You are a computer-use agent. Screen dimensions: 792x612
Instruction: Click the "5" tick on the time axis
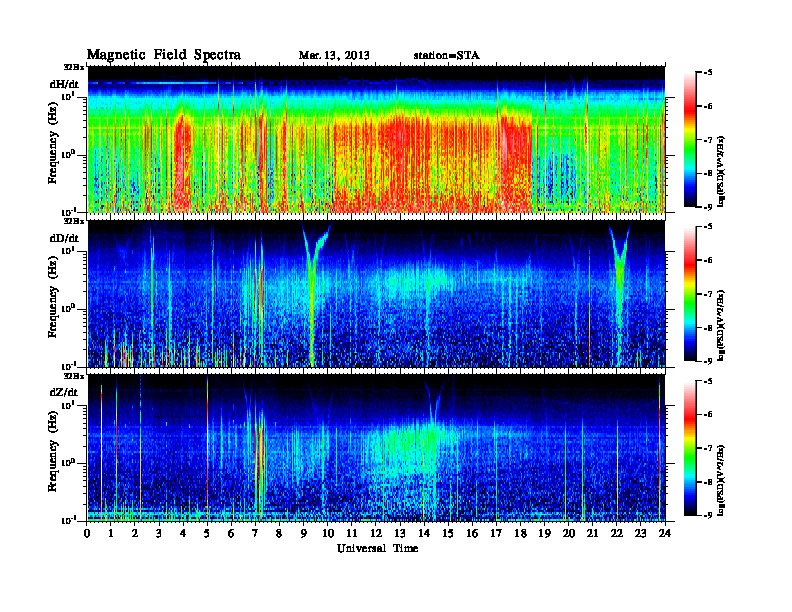coord(207,533)
